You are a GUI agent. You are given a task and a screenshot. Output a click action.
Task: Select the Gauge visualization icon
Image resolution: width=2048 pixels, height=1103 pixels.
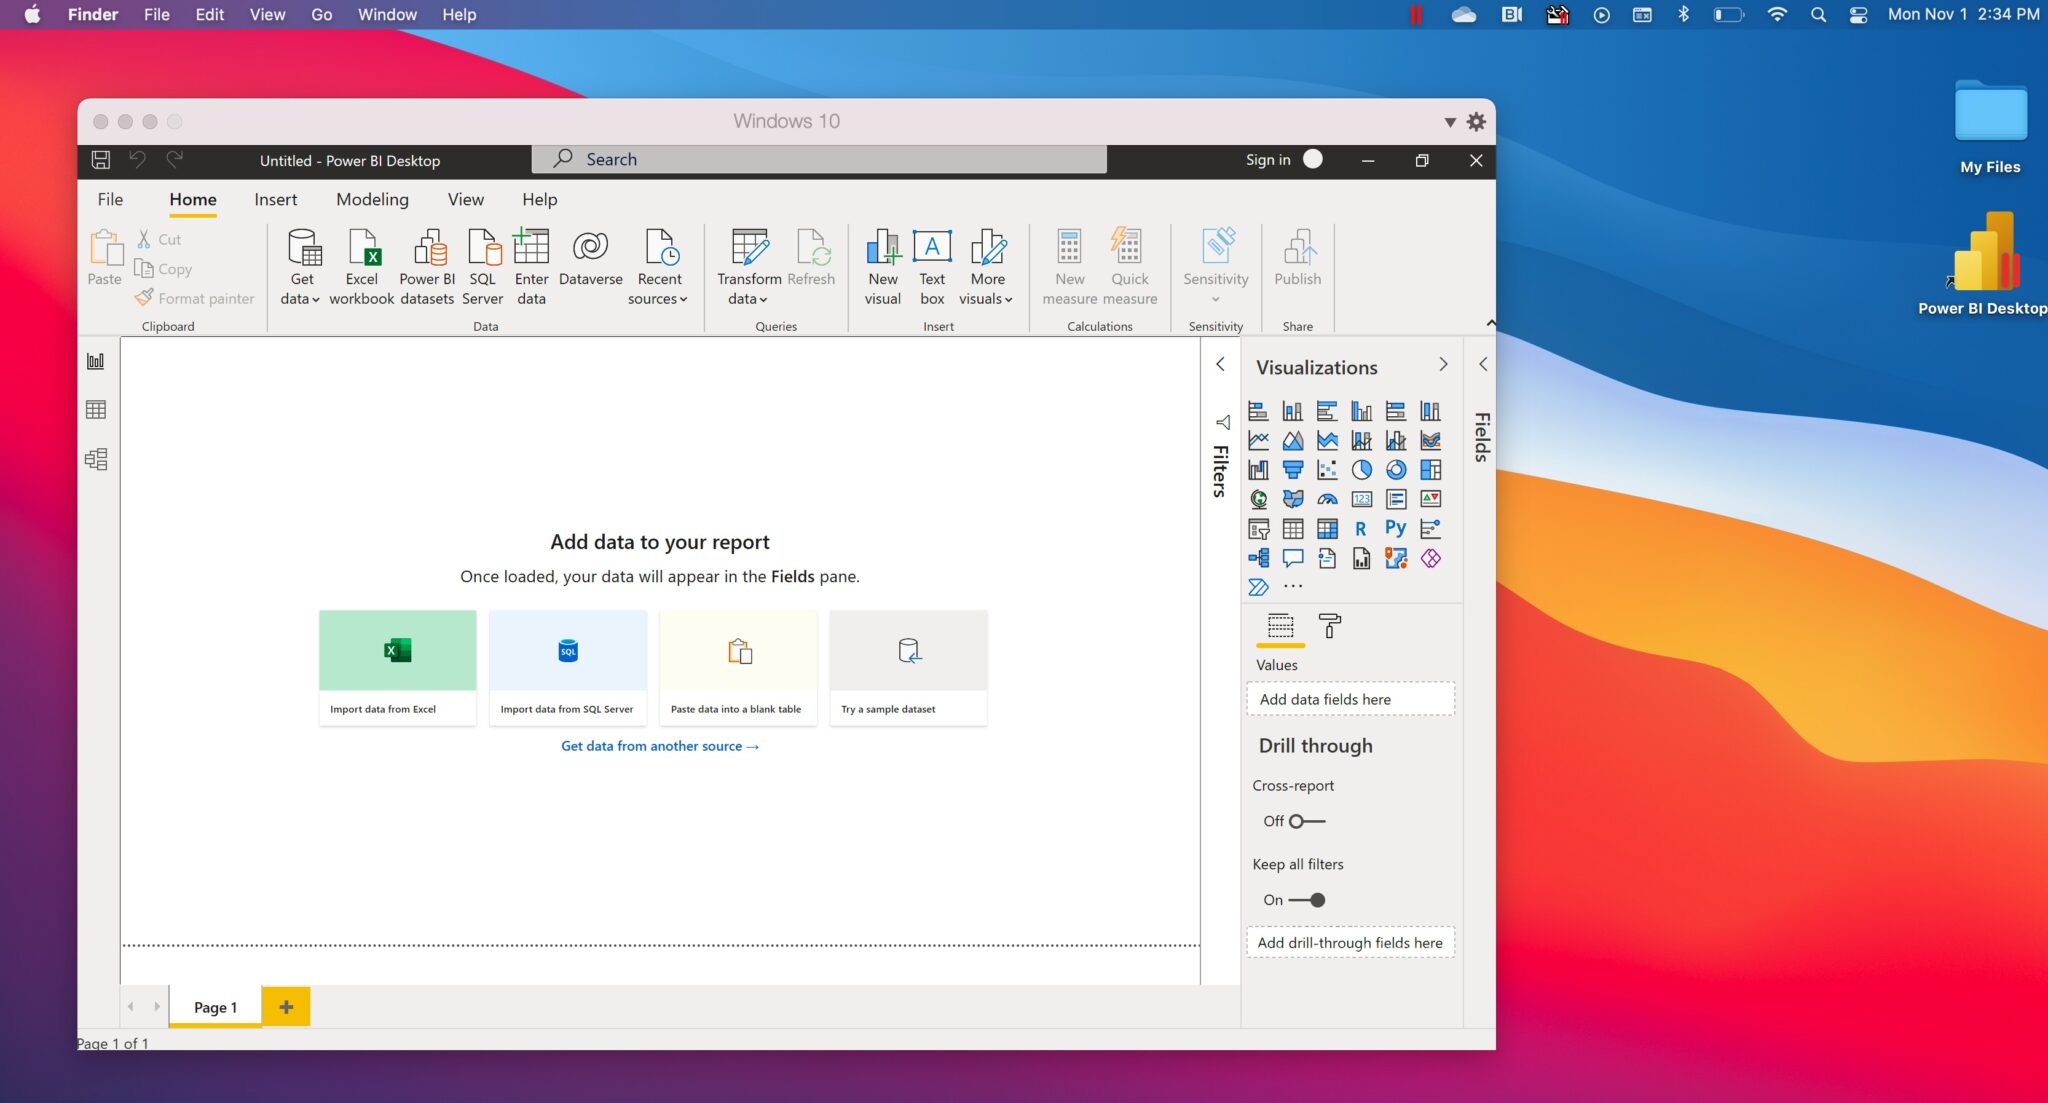(1327, 499)
